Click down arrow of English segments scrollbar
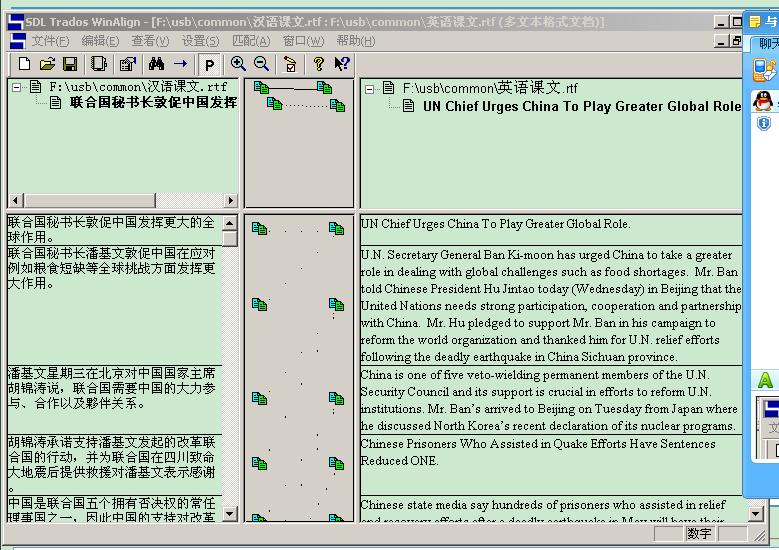This screenshot has width=779, height=550. pos(755,513)
